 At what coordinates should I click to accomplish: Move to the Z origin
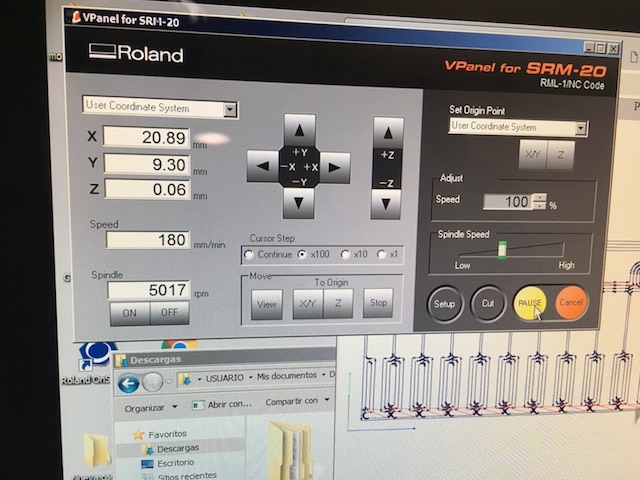coord(338,303)
